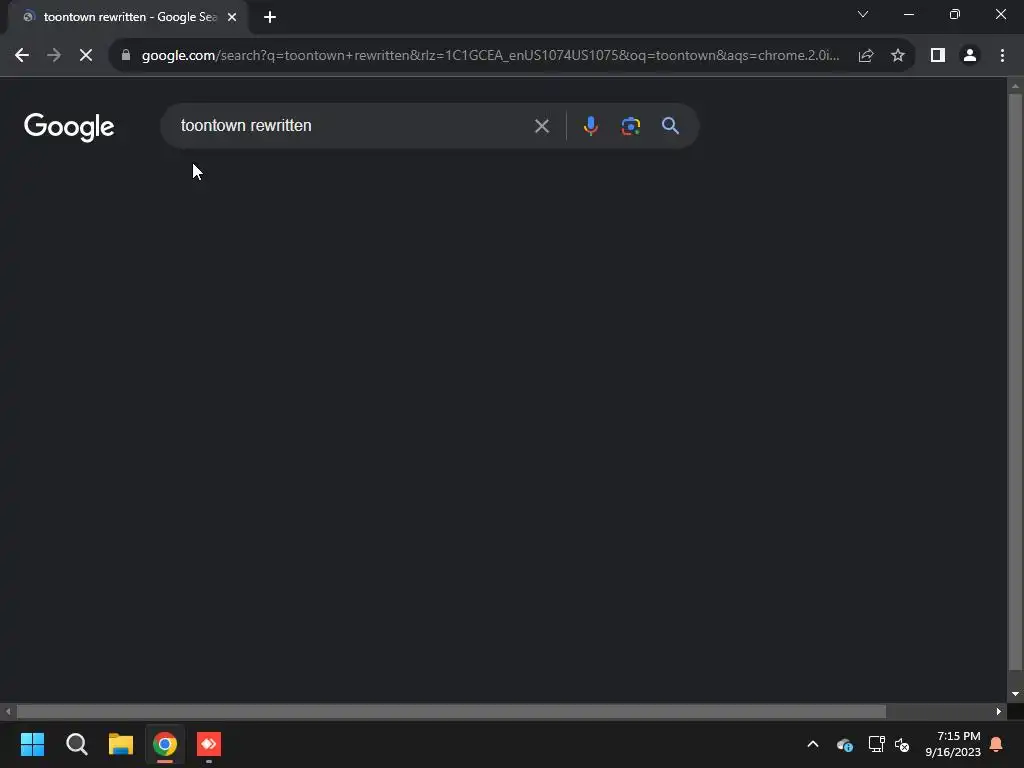Click the scroll left arrow

point(8,711)
